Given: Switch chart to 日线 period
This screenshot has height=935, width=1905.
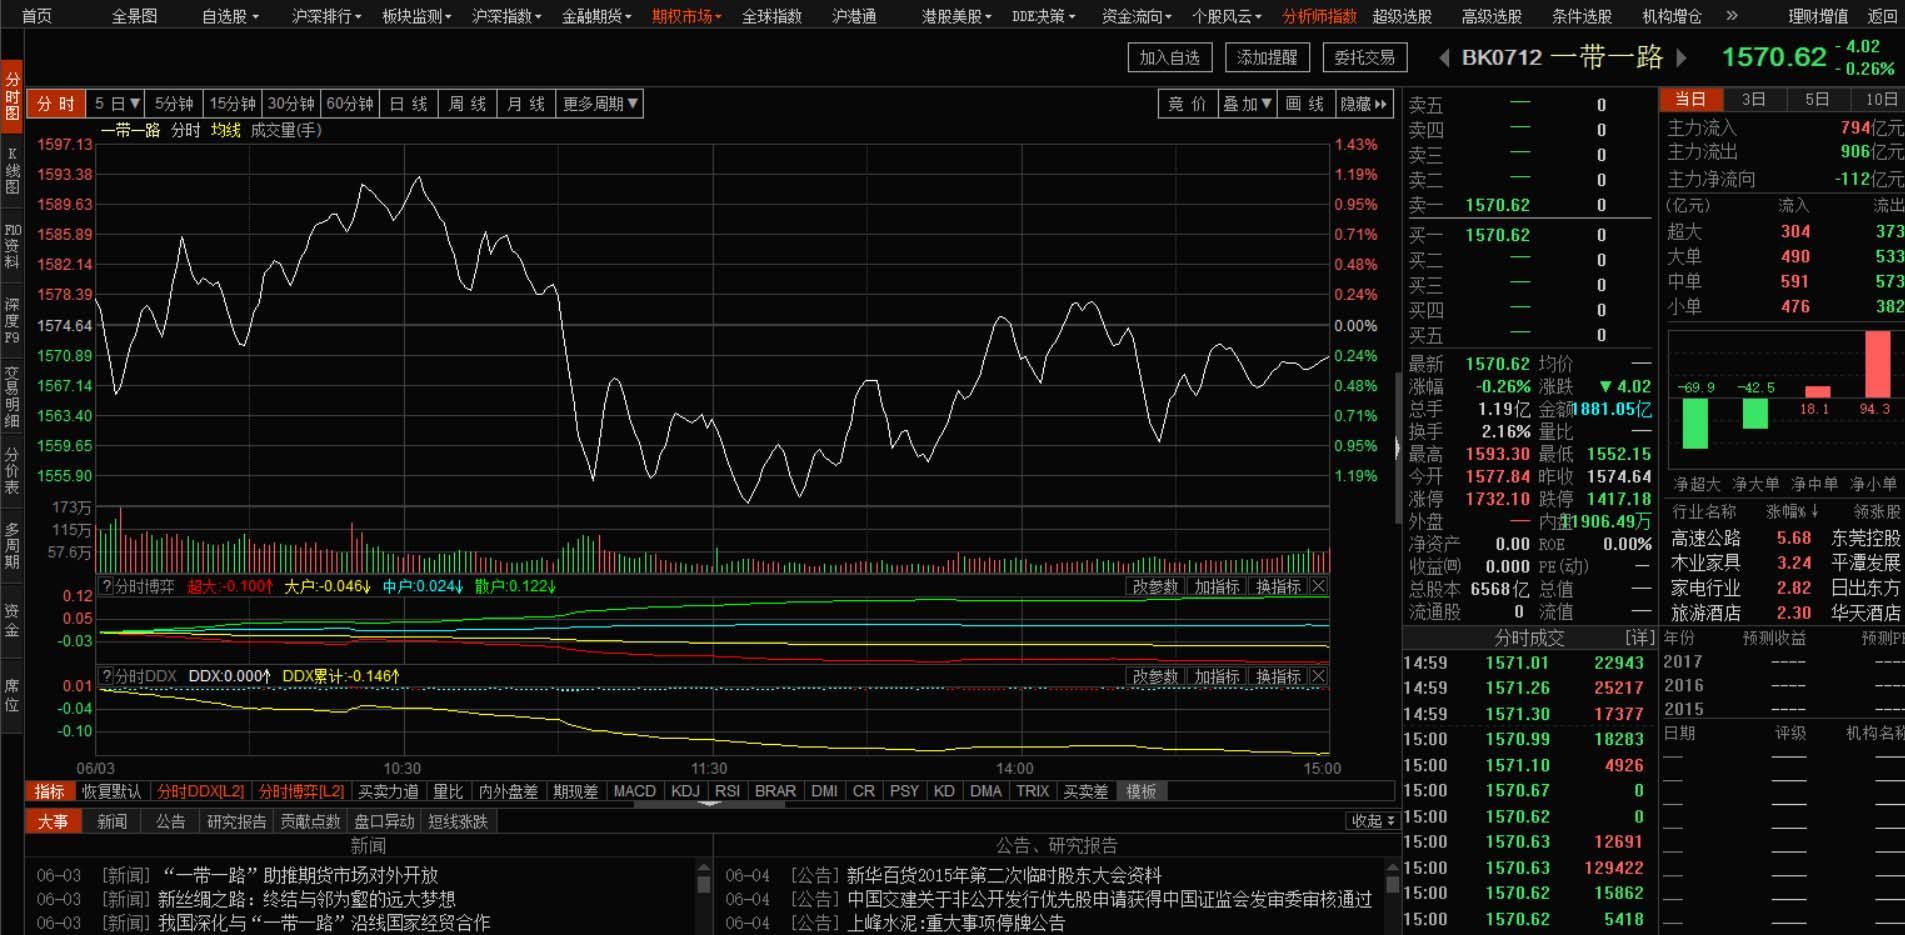Looking at the screenshot, I should click(408, 104).
